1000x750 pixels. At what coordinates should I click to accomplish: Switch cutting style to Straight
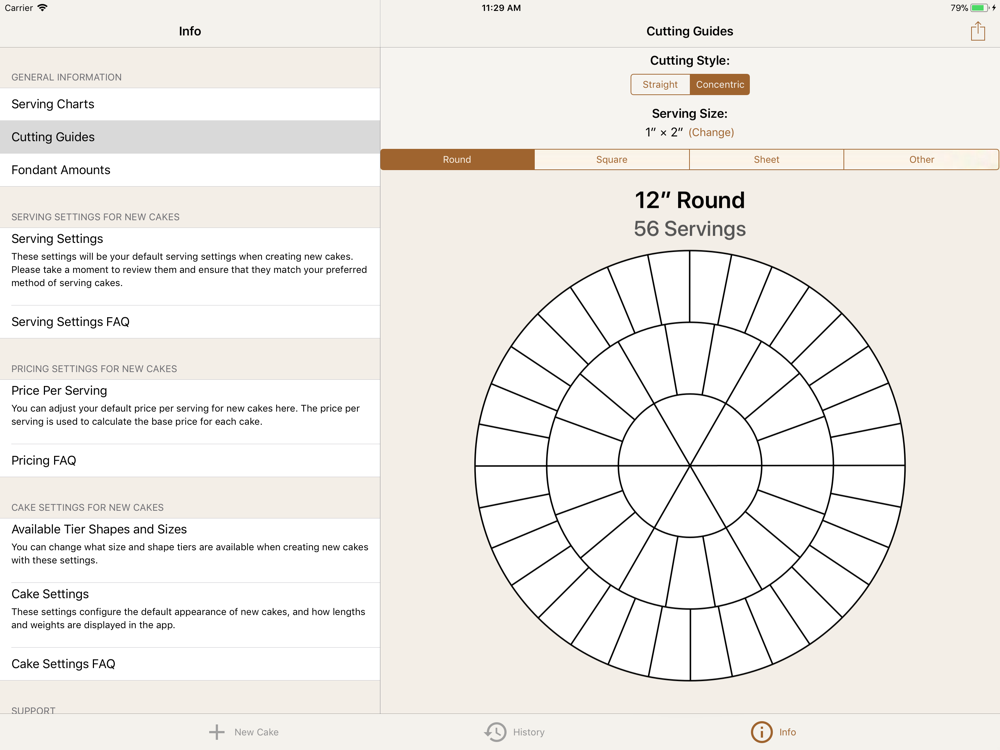point(660,84)
